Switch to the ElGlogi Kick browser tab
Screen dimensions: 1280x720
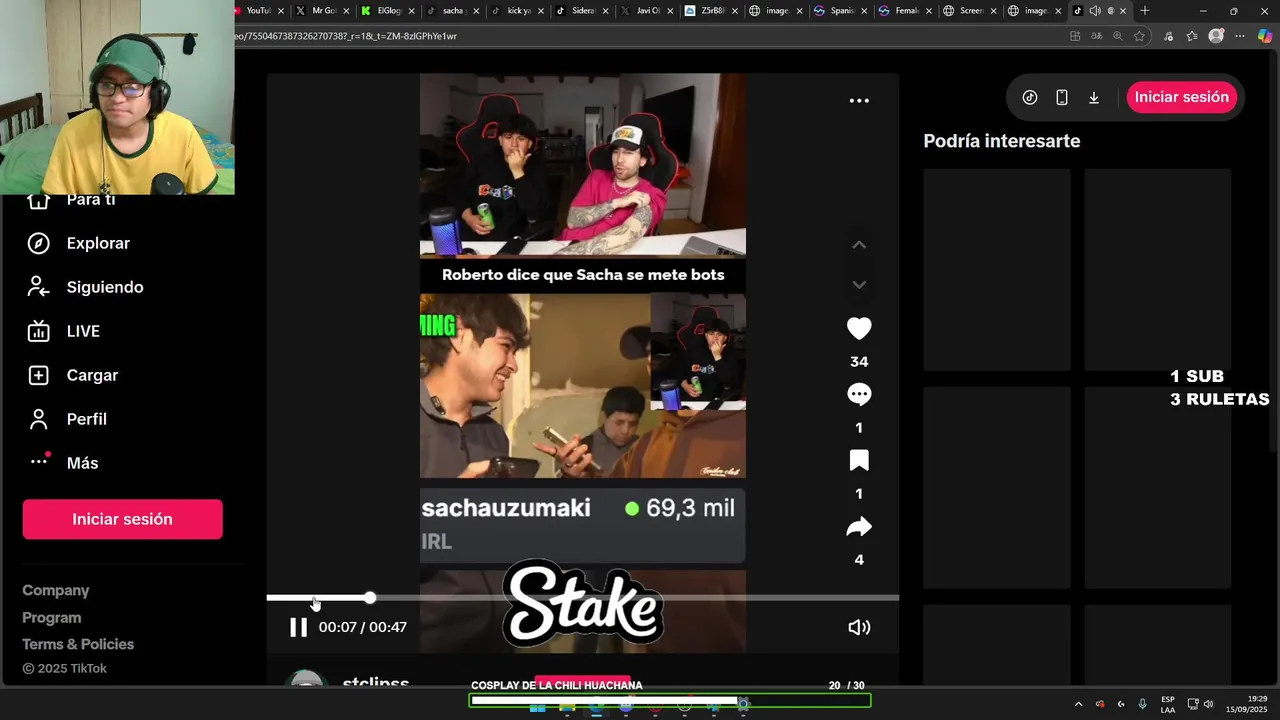coord(388,11)
